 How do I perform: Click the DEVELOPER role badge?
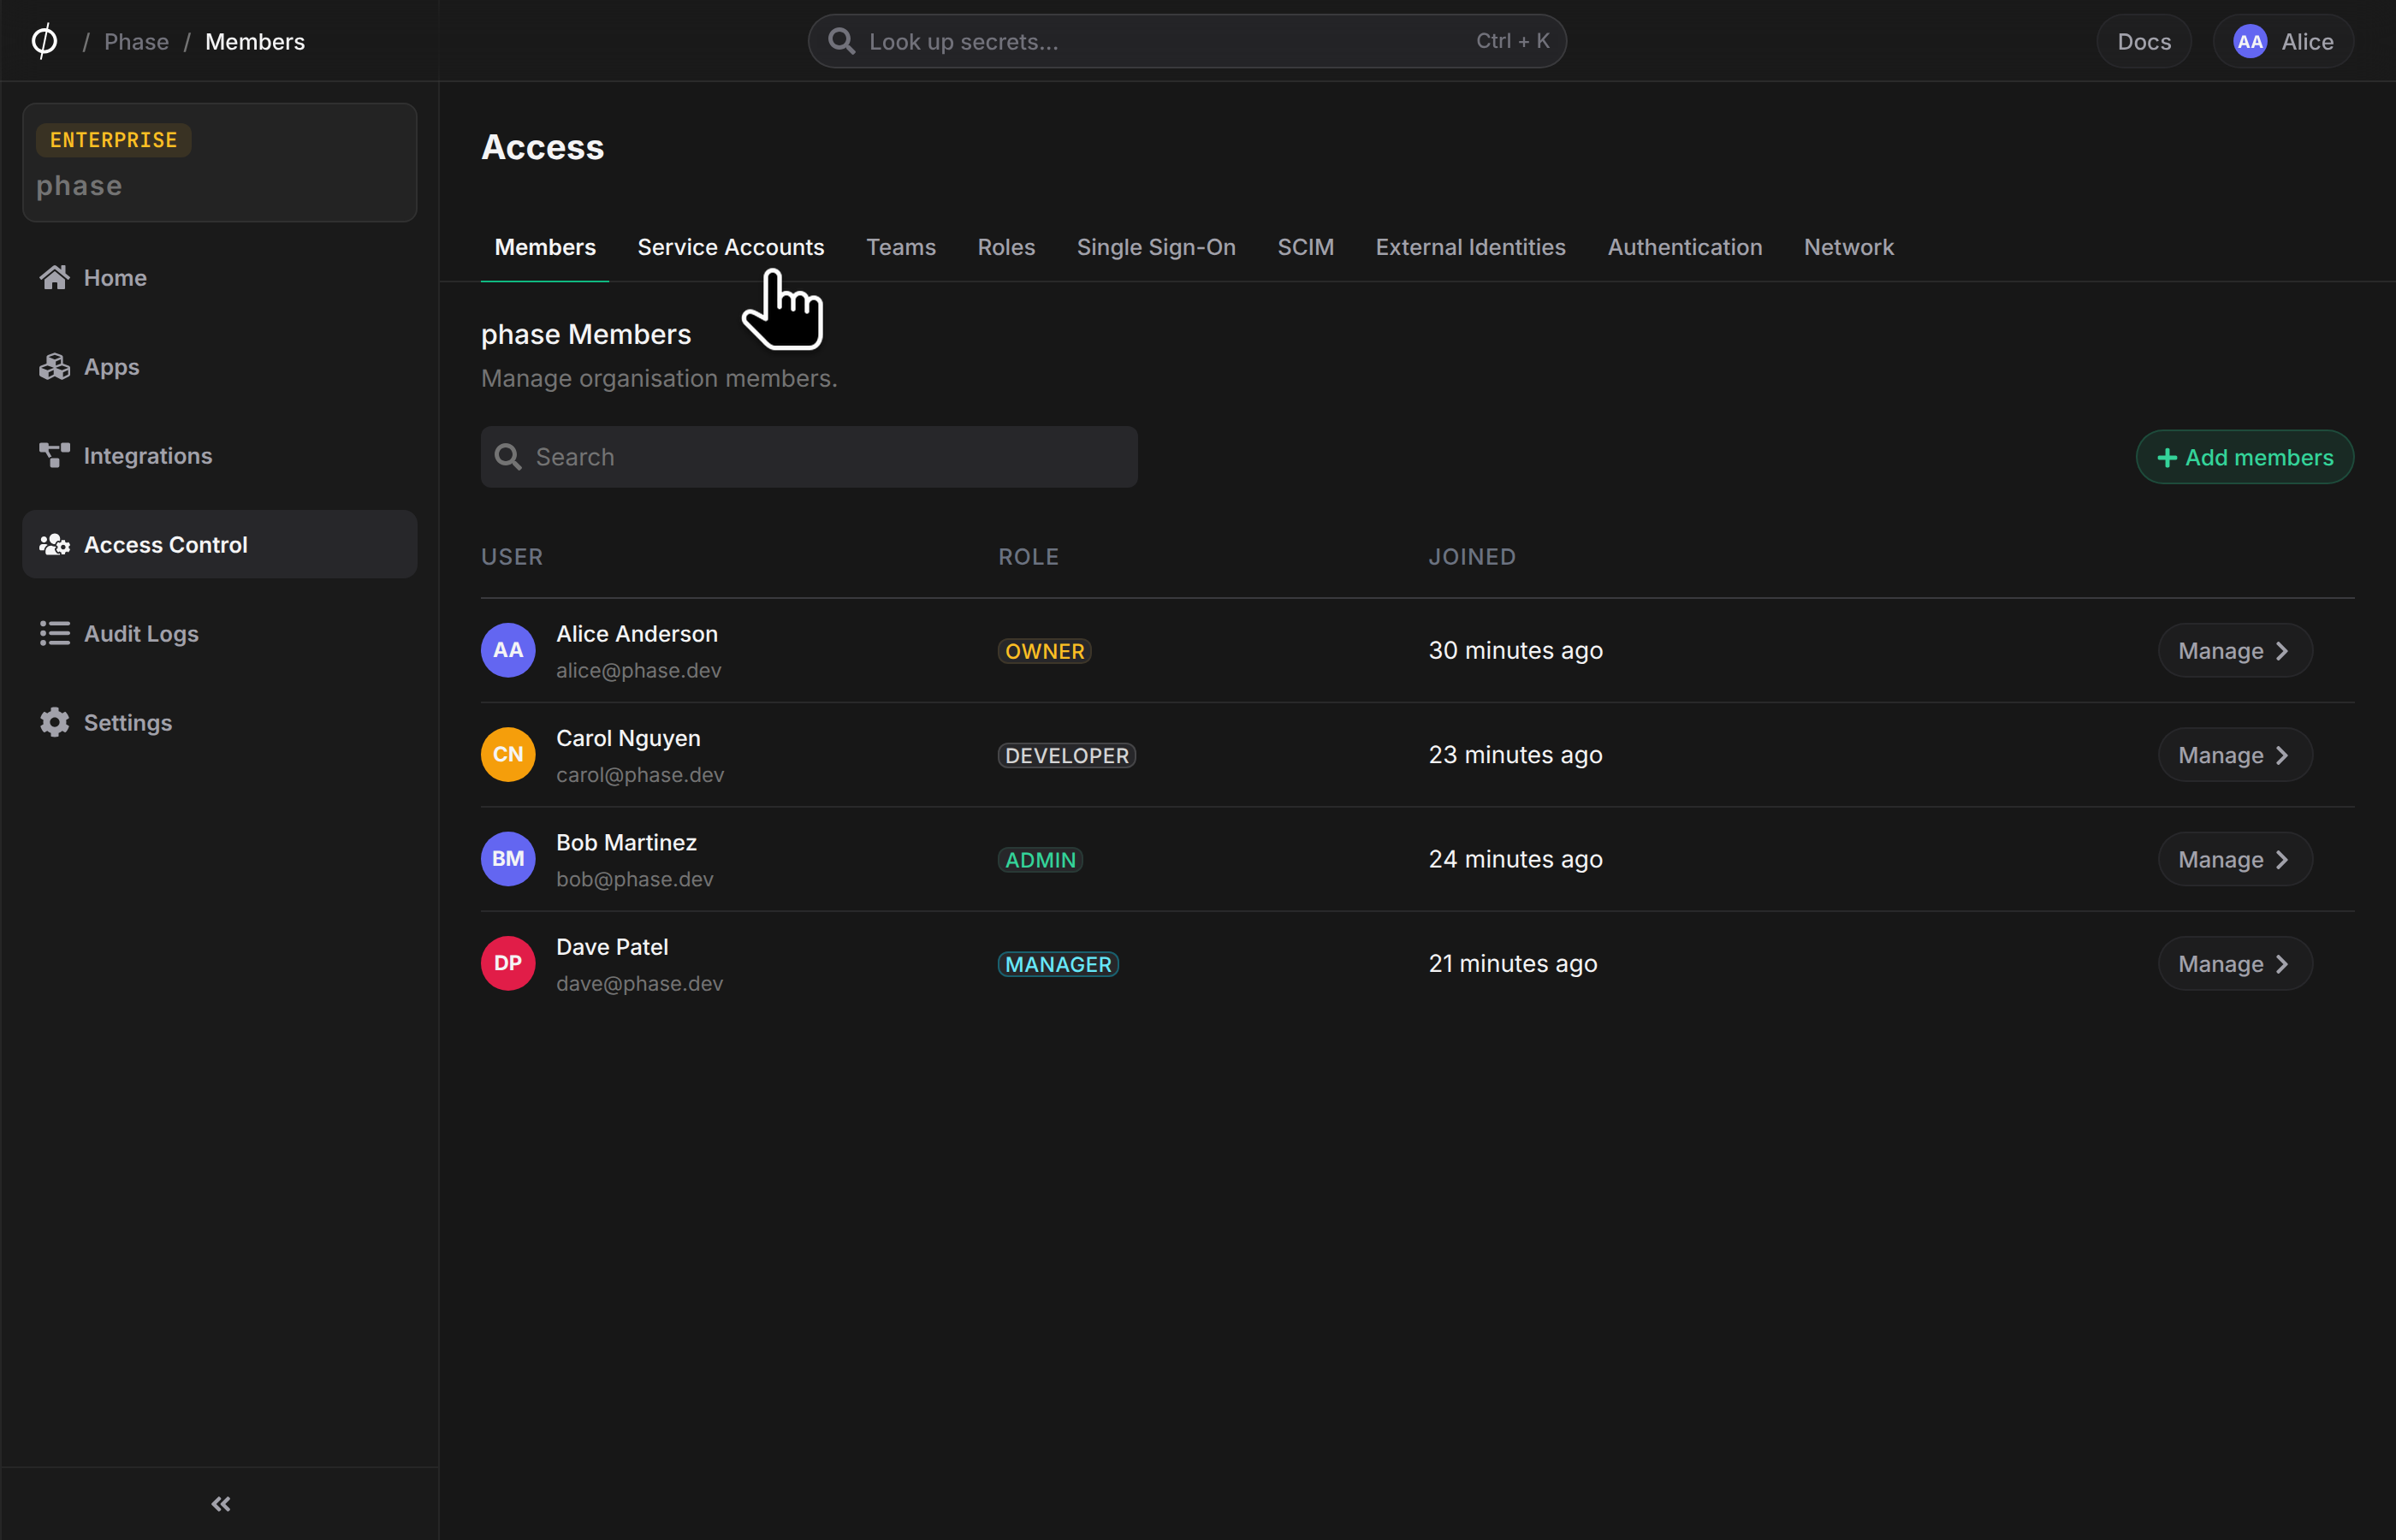[x=1067, y=755]
